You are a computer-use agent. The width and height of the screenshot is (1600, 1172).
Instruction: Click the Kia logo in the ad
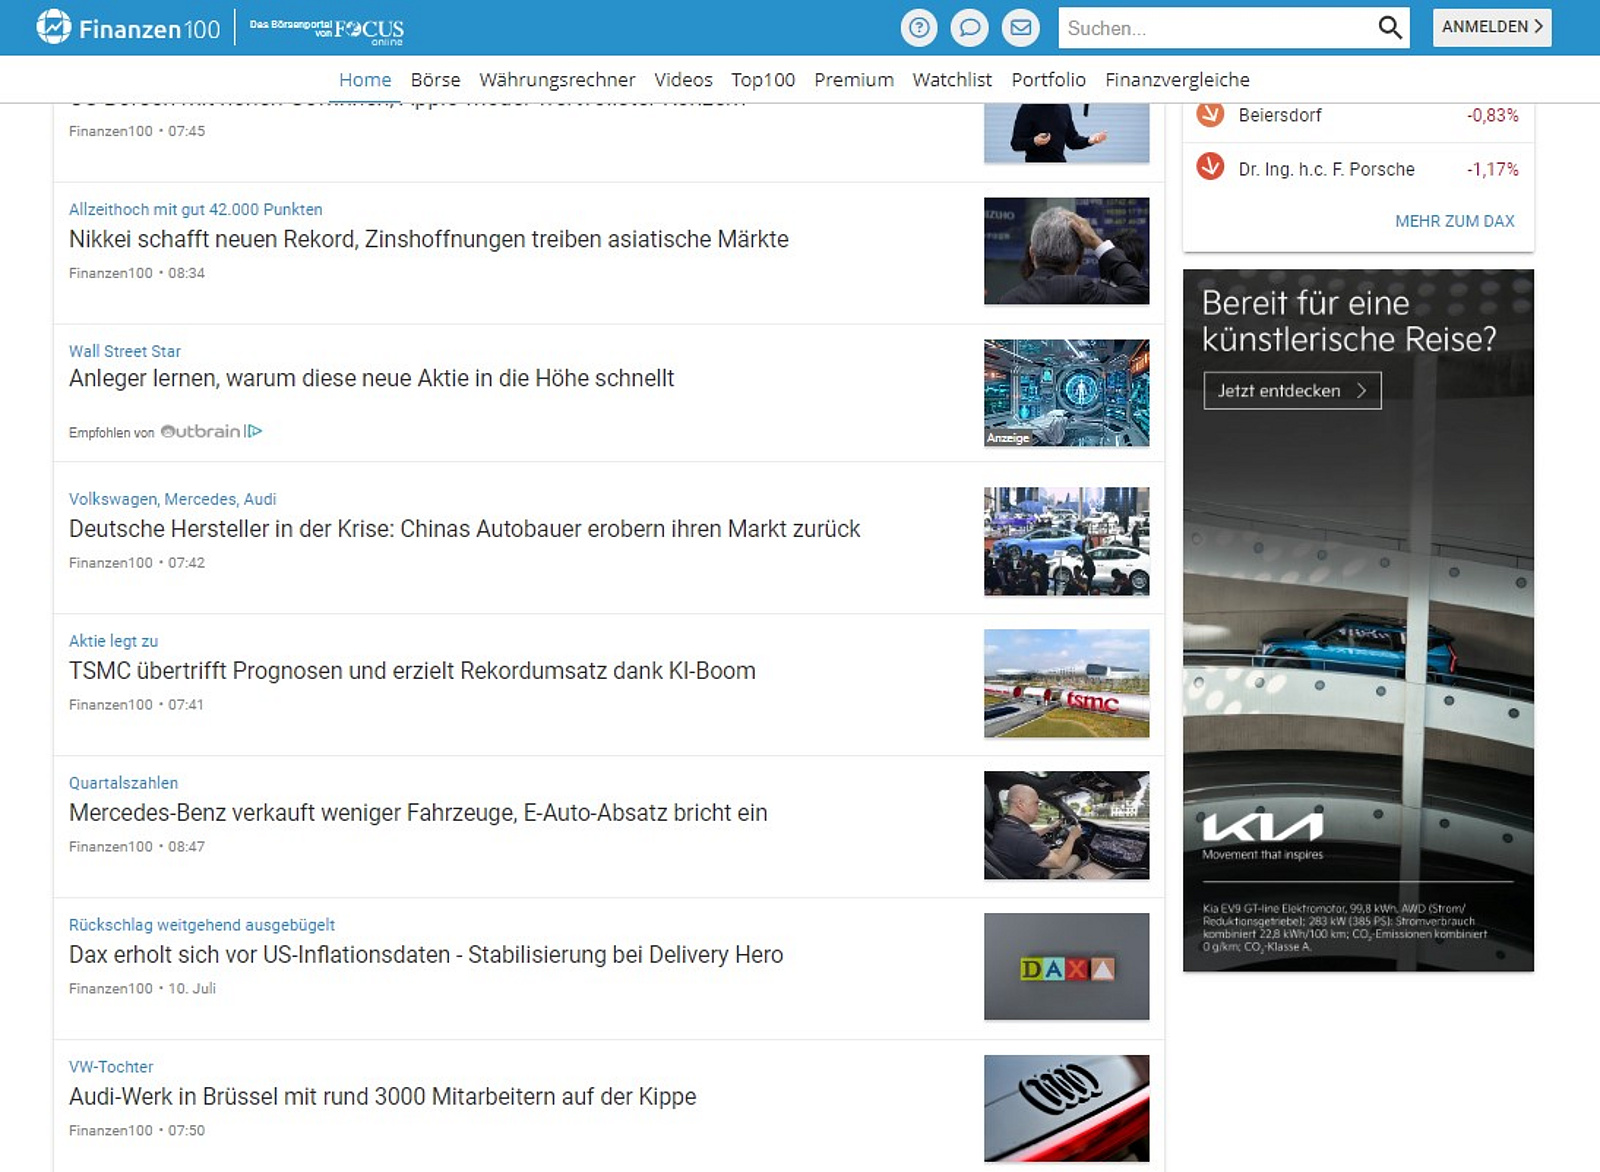click(x=1262, y=827)
